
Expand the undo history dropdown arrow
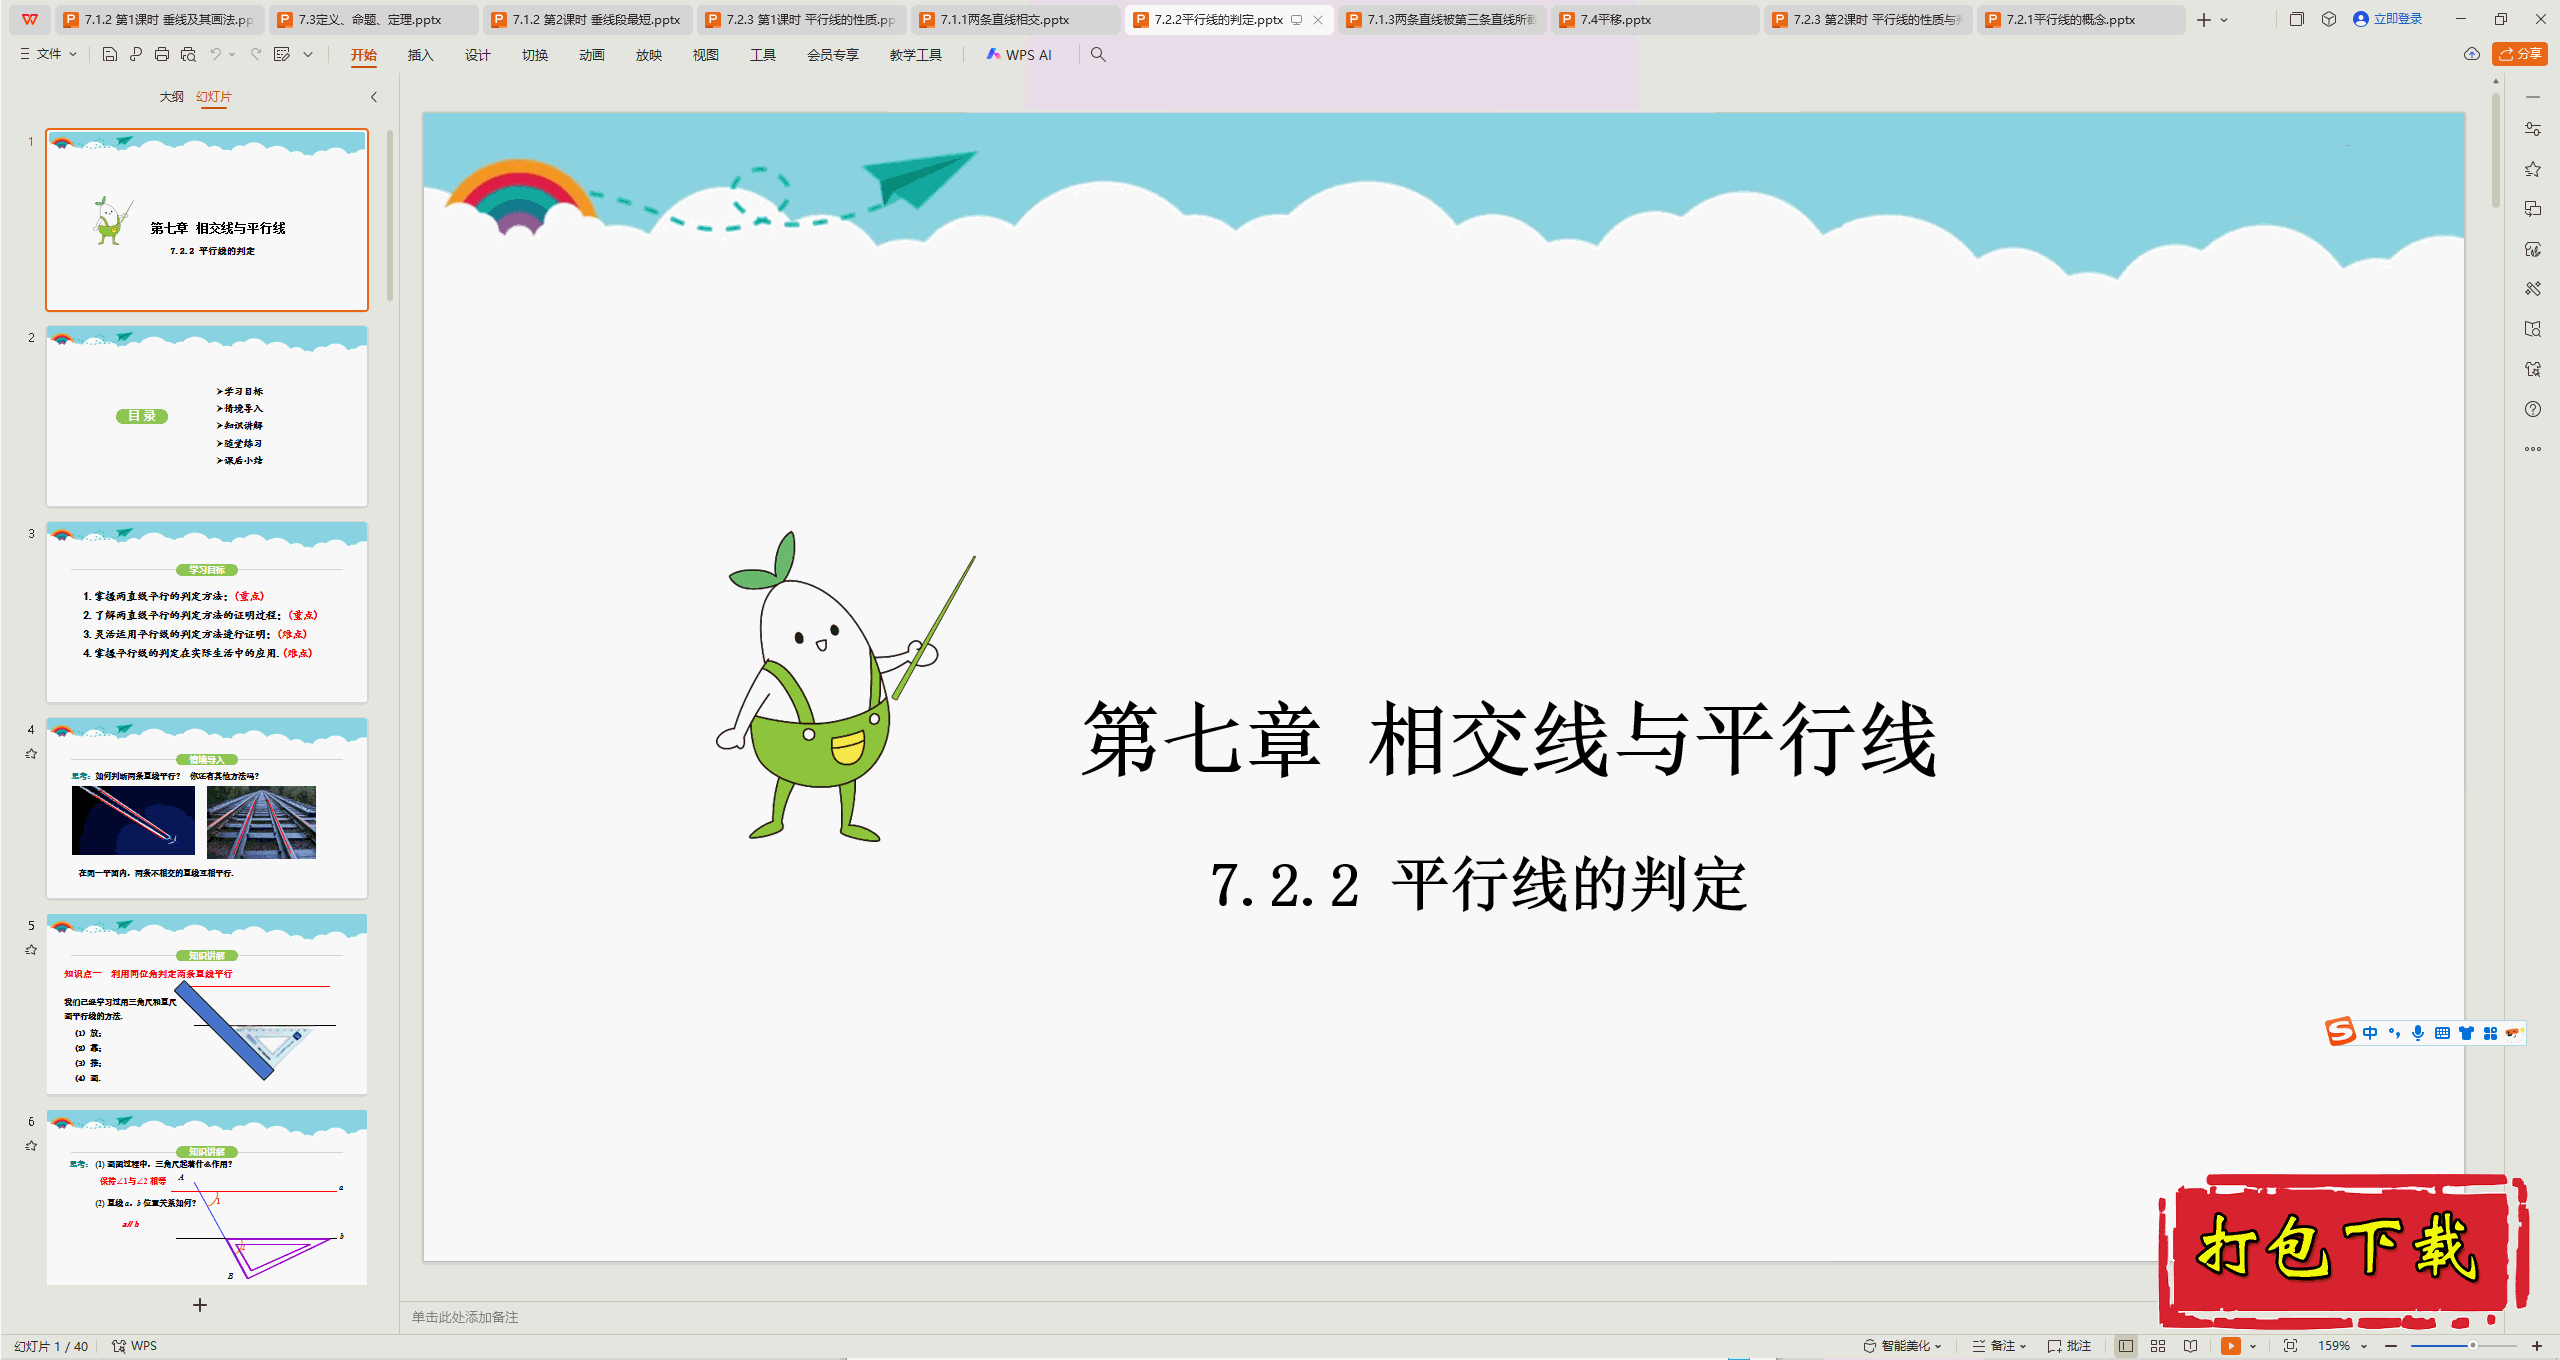click(232, 54)
